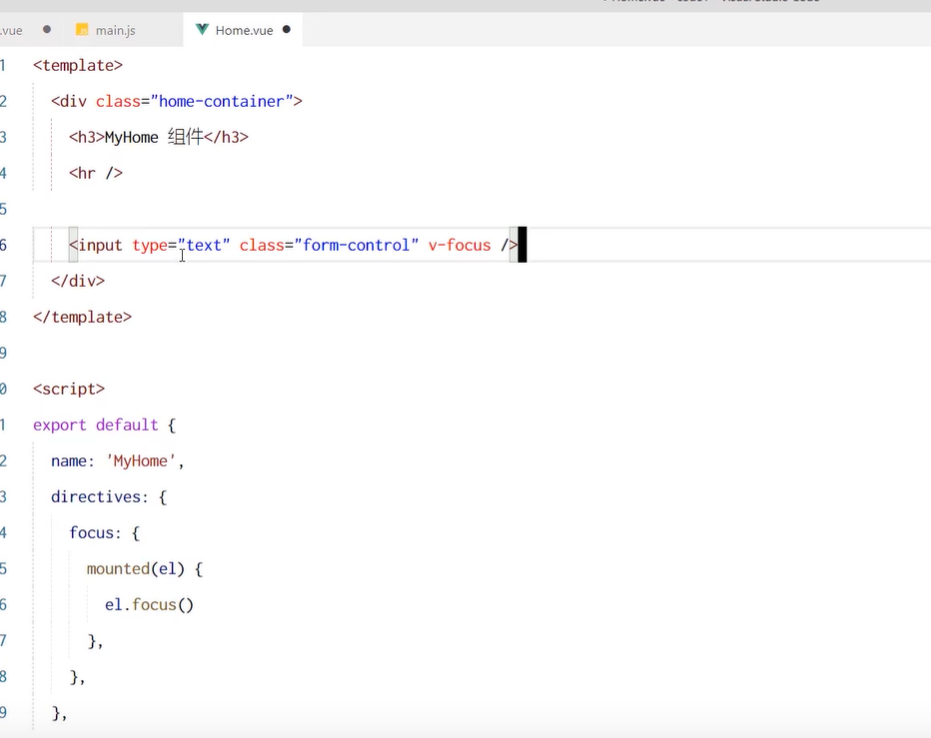Viewport: 931px width, 738px height.
Task: Click "<template>" opening tag on line 1
Action: (x=78, y=65)
